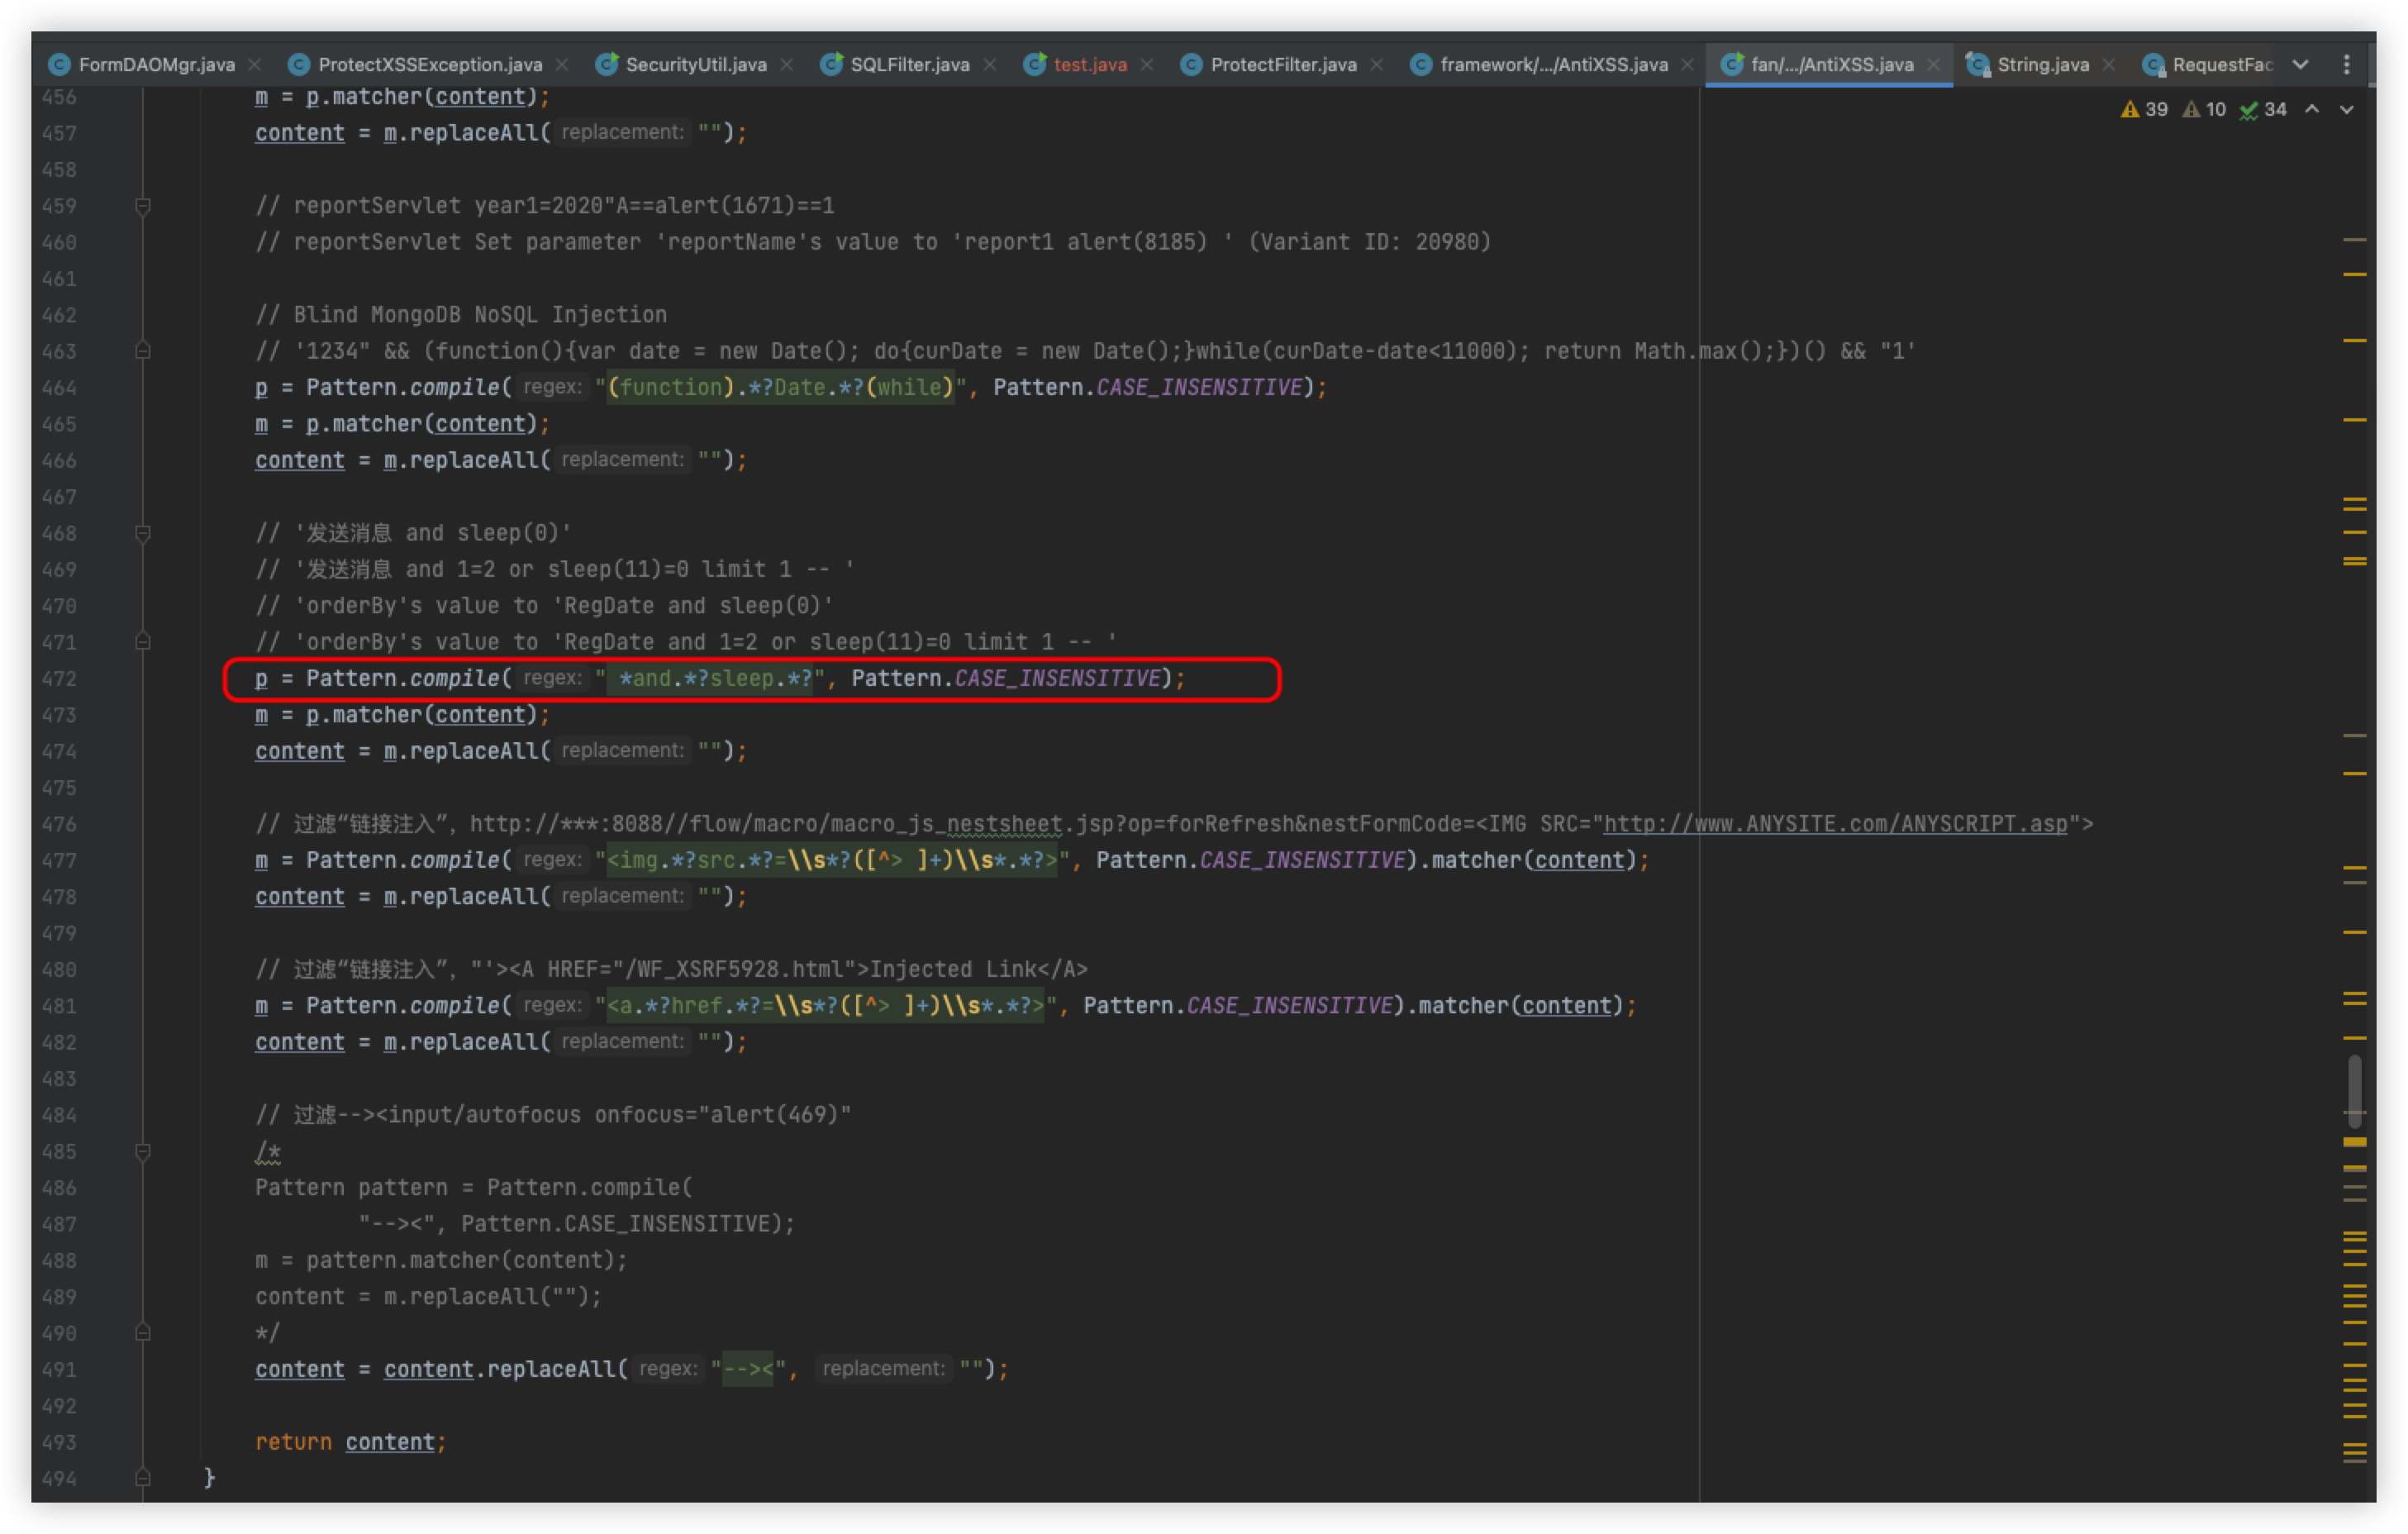Close the SQLFilter.java tab
The height and width of the screenshot is (1534, 2408).
(x=990, y=65)
